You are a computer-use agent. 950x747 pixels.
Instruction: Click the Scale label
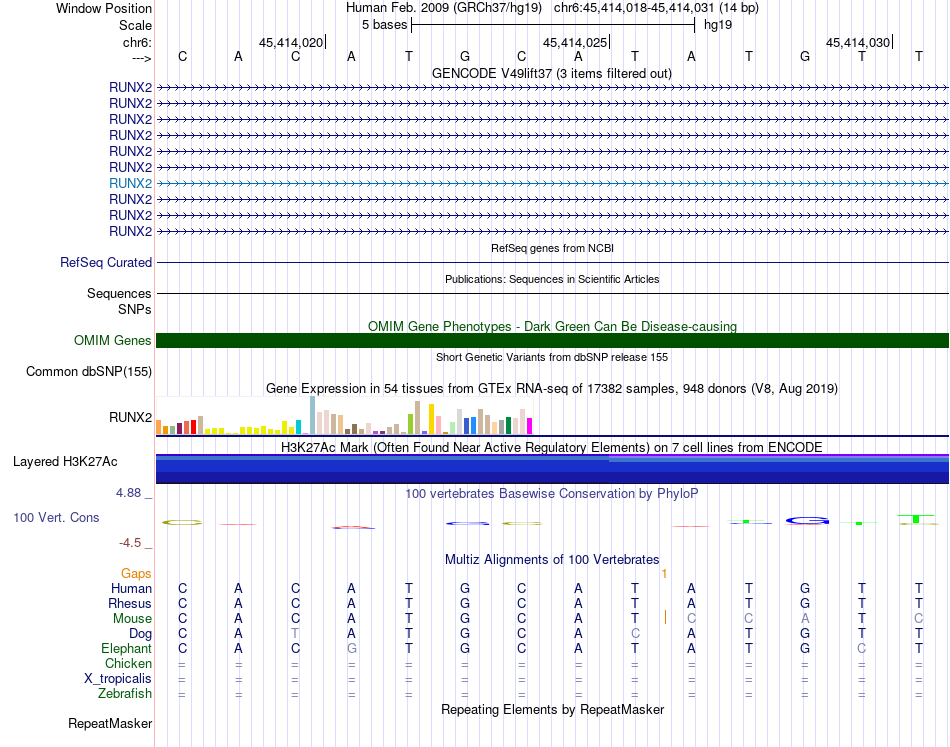(x=135, y=25)
